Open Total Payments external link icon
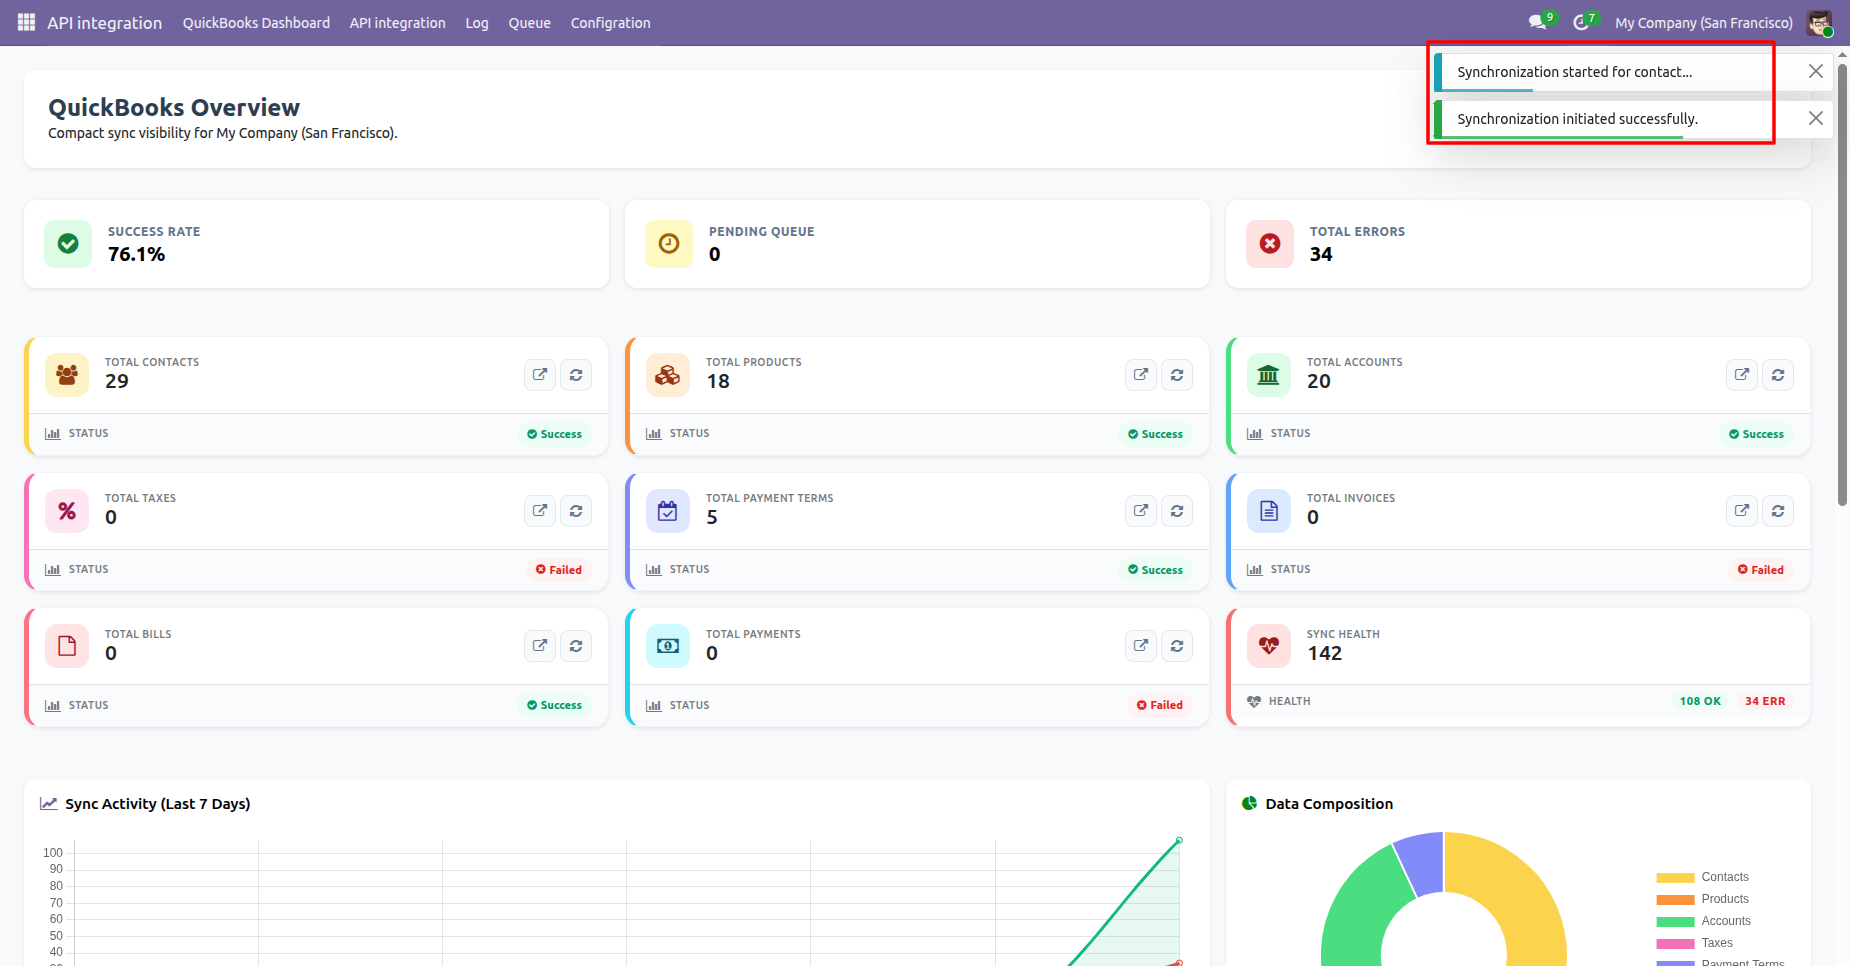Viewport: 1850px width, 966px height. [1141, 646]
